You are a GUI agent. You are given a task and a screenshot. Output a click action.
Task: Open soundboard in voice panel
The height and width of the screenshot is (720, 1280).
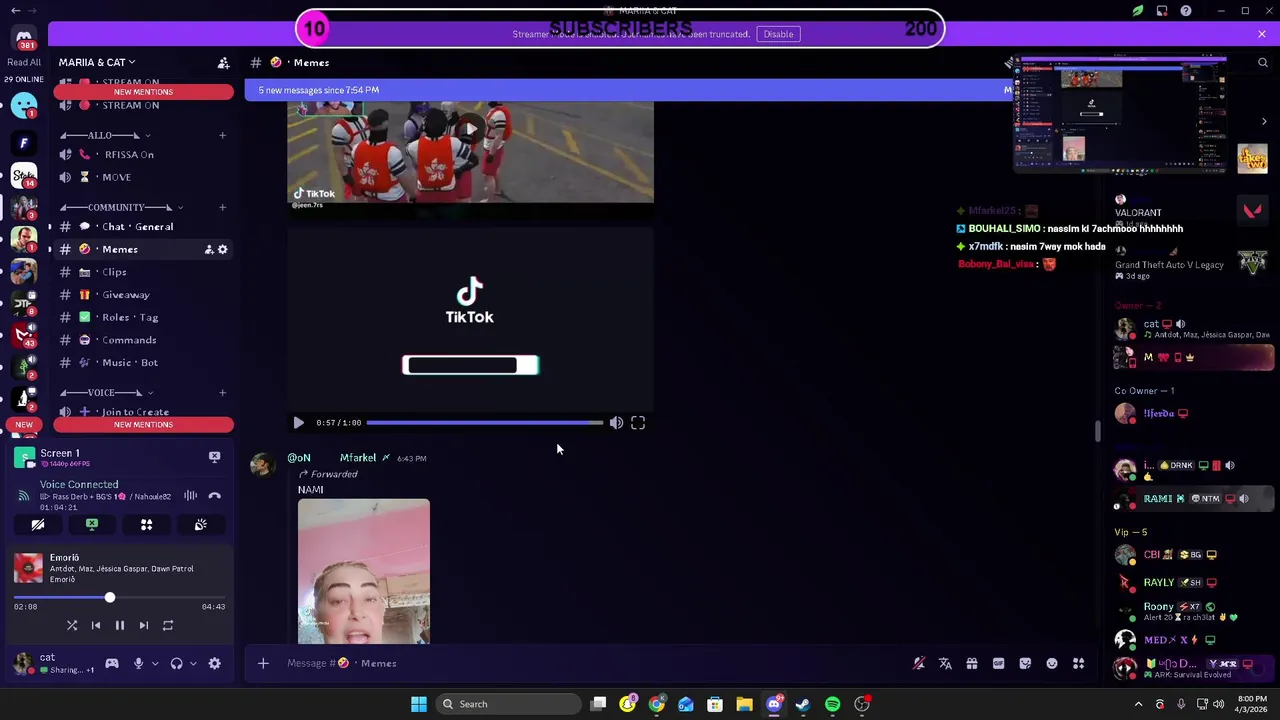click(200, 524)
